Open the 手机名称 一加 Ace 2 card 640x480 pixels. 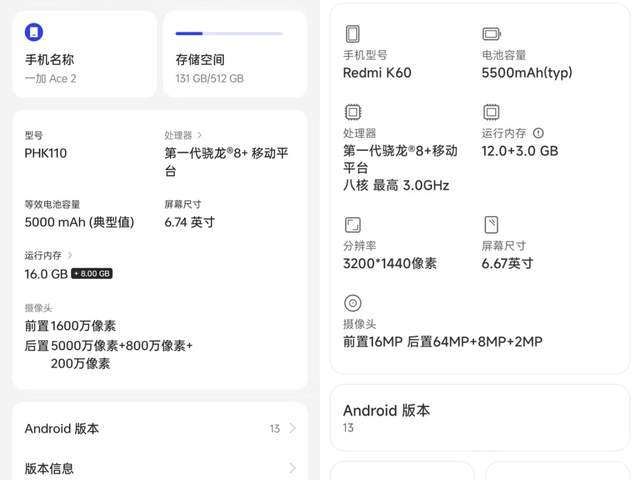pos(84,54)
